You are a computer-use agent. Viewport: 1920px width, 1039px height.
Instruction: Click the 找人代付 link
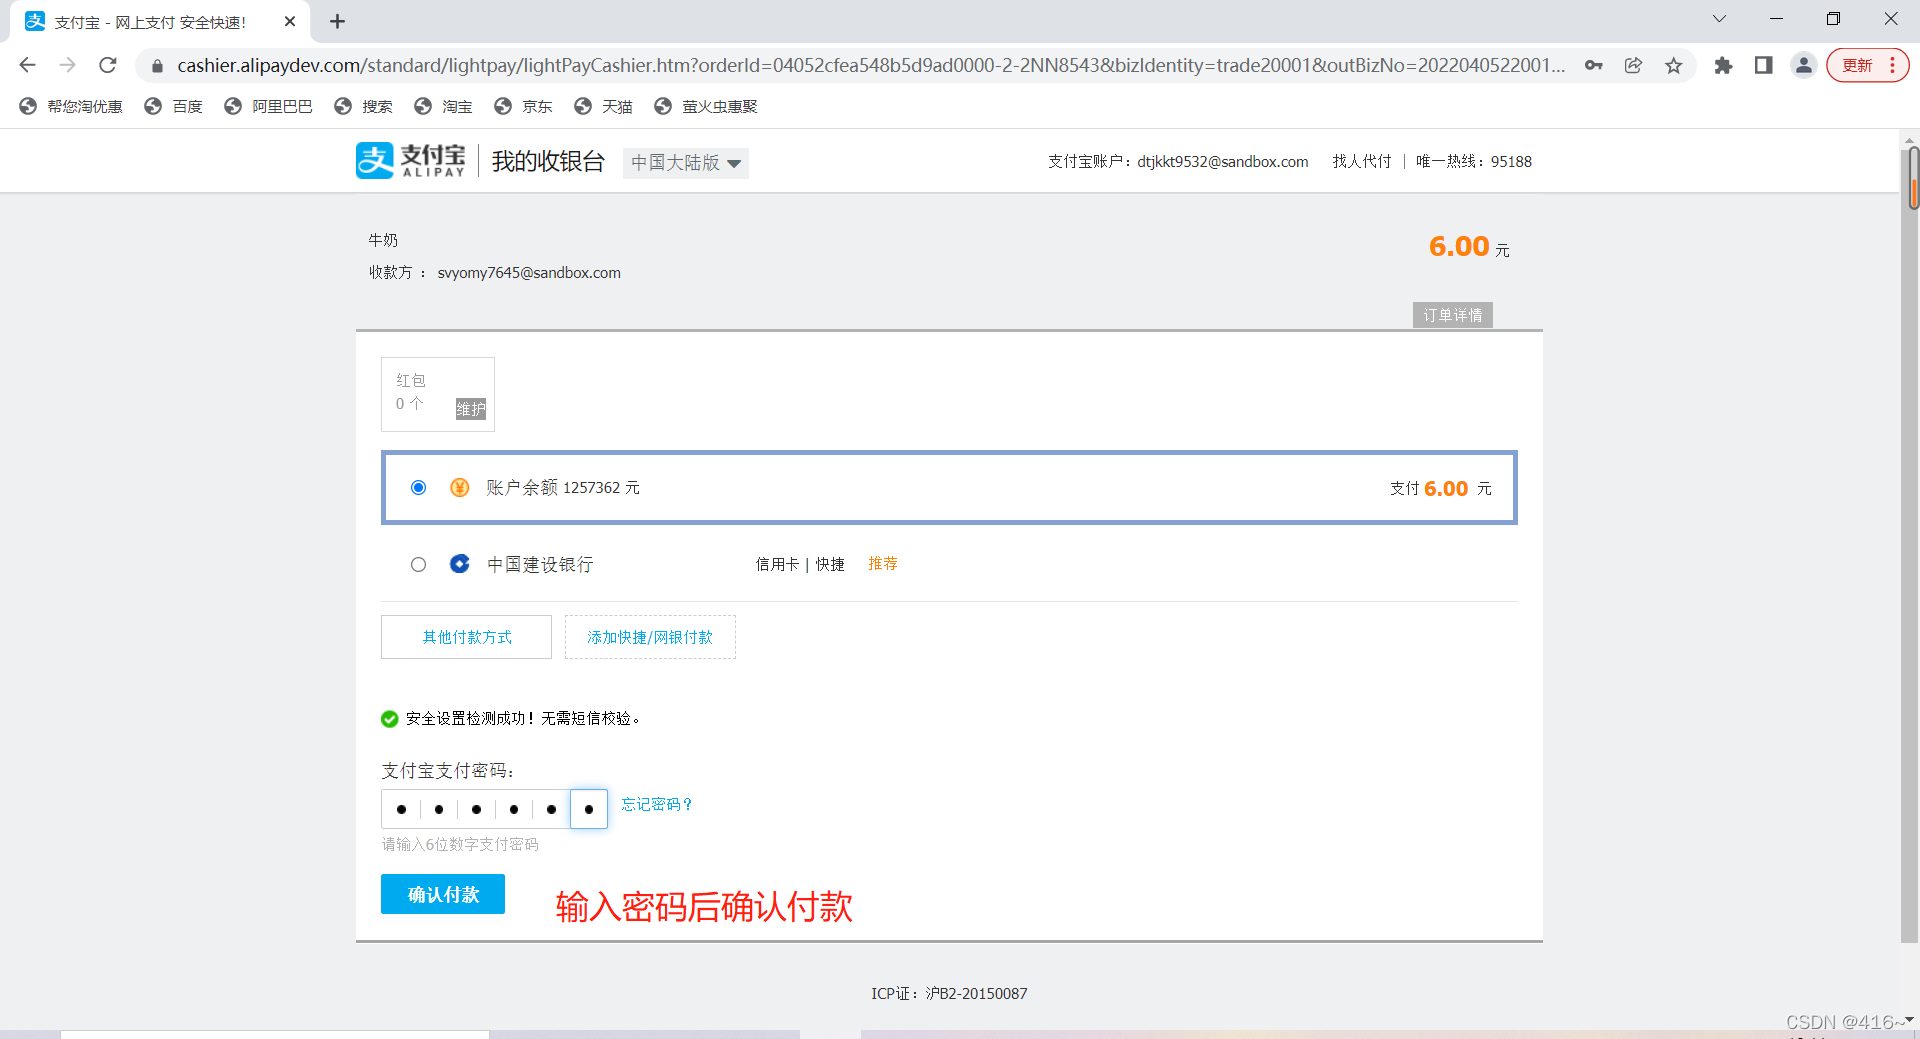point(1361,161)
